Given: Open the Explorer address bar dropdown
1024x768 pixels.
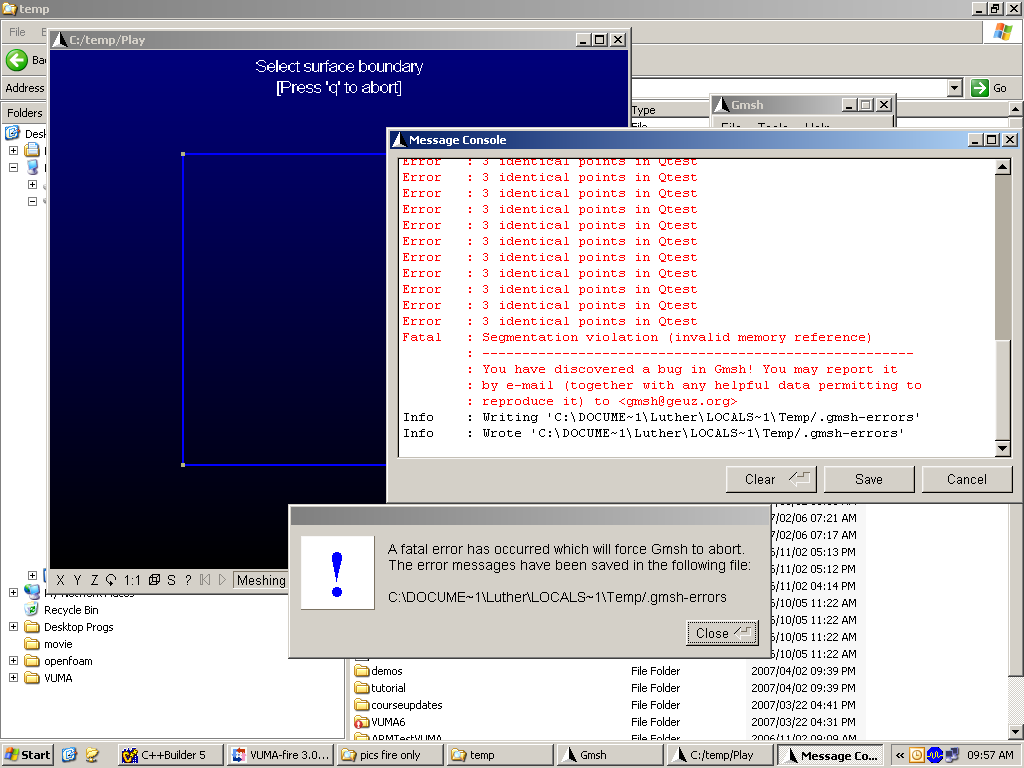Looking at the screenshot, I should click(x=955, y=88).
